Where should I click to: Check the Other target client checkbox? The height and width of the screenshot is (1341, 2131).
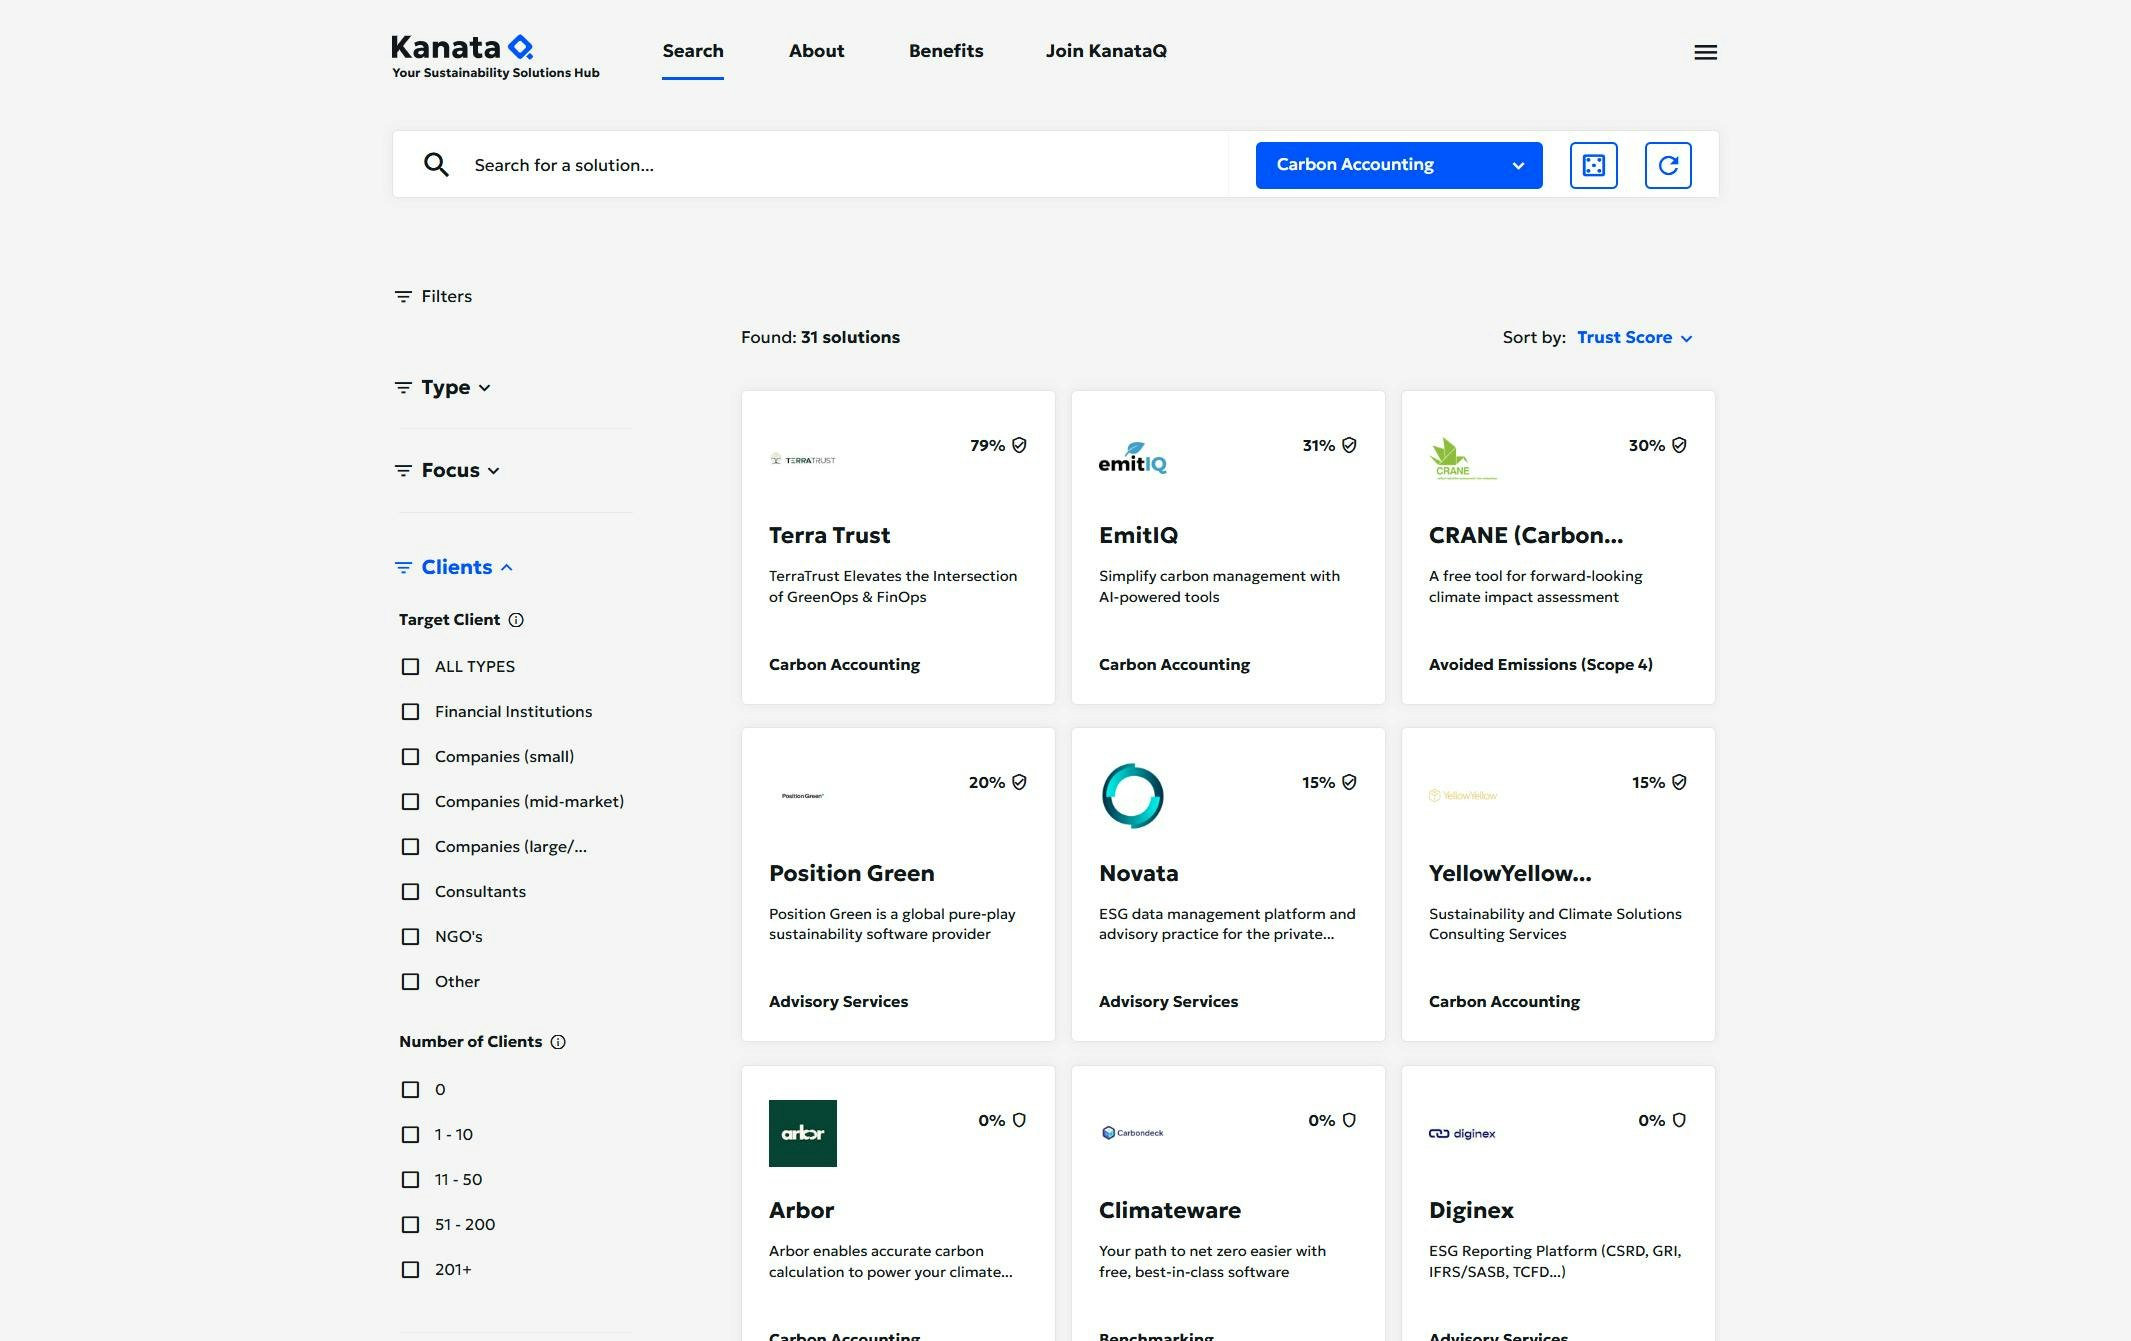click(x=410, y=982)
